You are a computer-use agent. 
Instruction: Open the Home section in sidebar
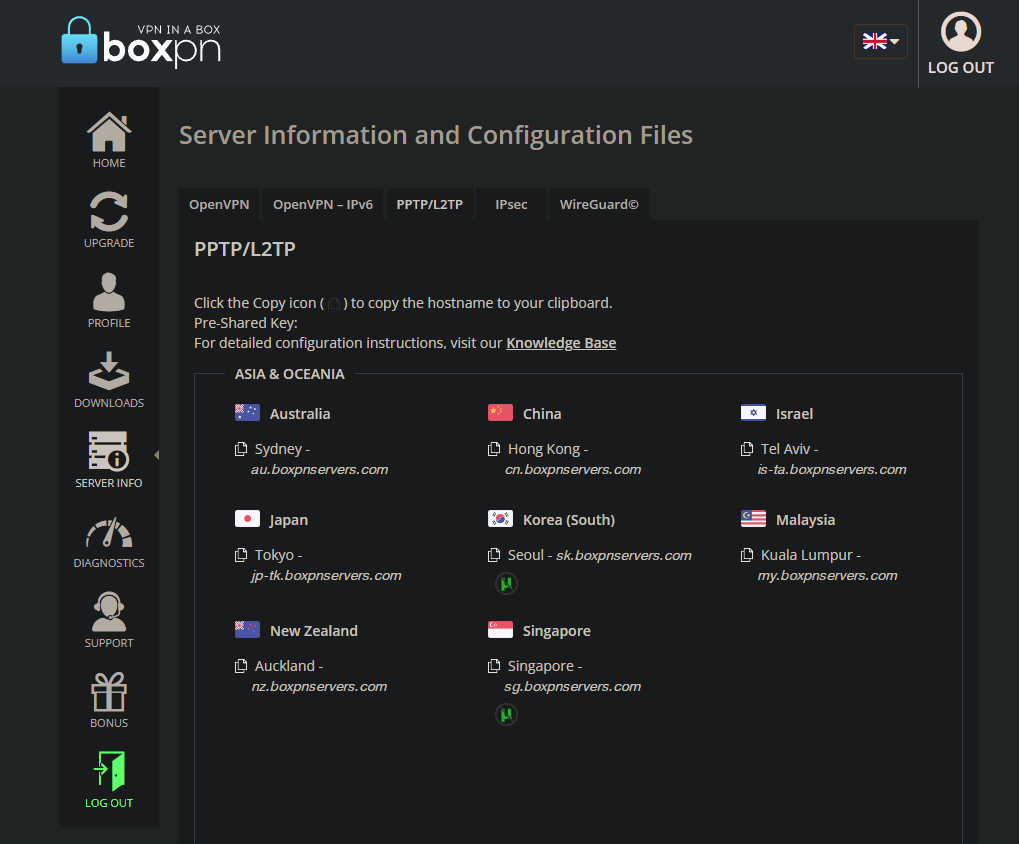(x=109, y=140)
